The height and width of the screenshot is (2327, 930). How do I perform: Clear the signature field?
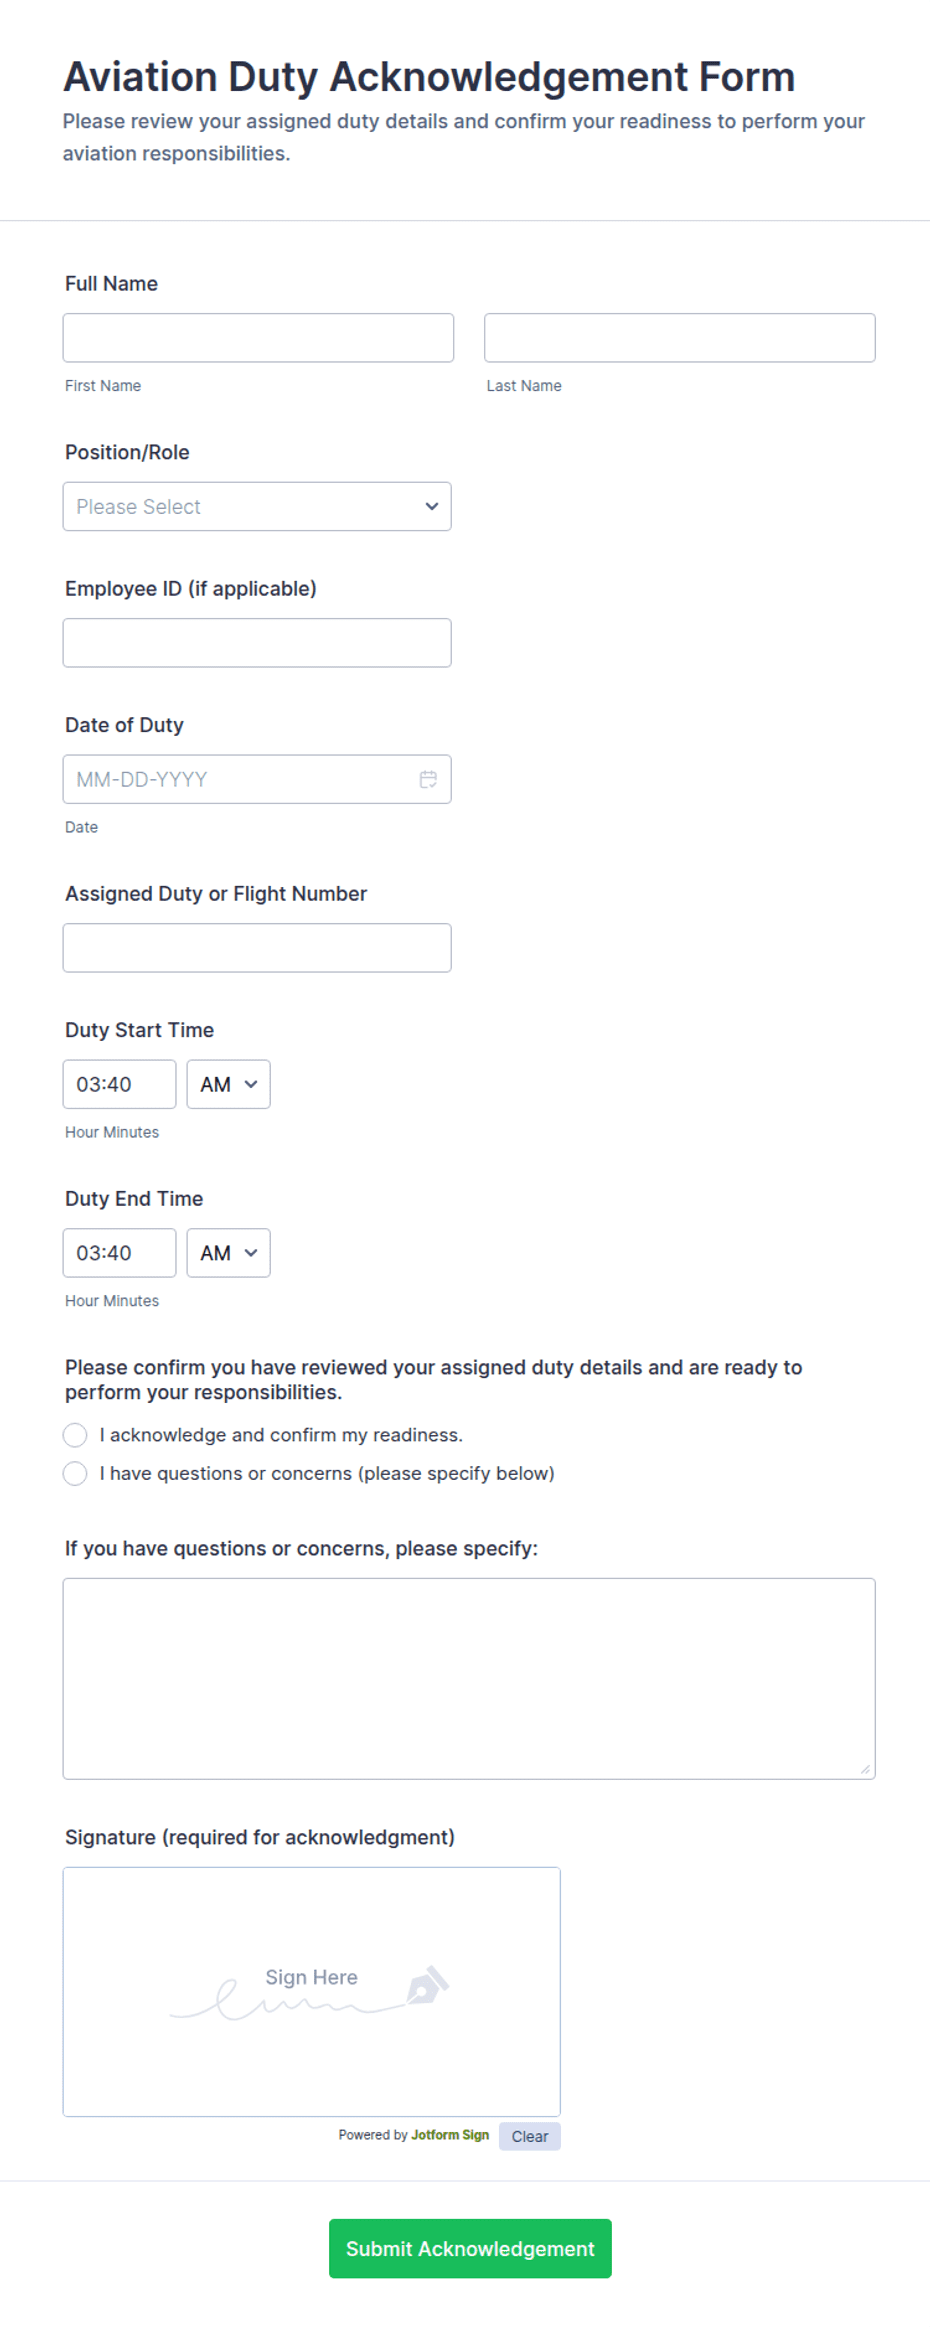click(x=529, y=2136)
